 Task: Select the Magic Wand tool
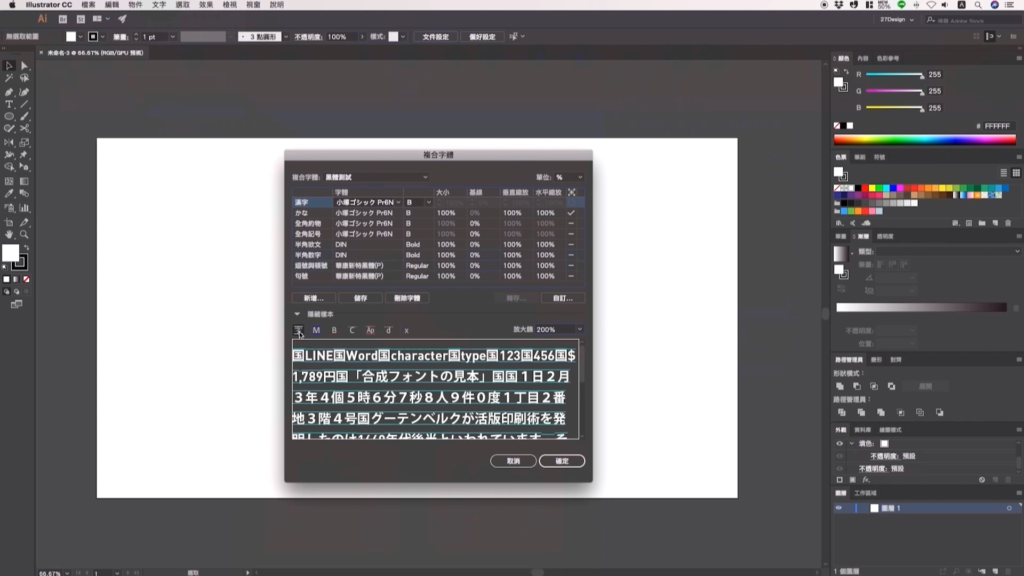pyautogui.click(x=9, y=78)
